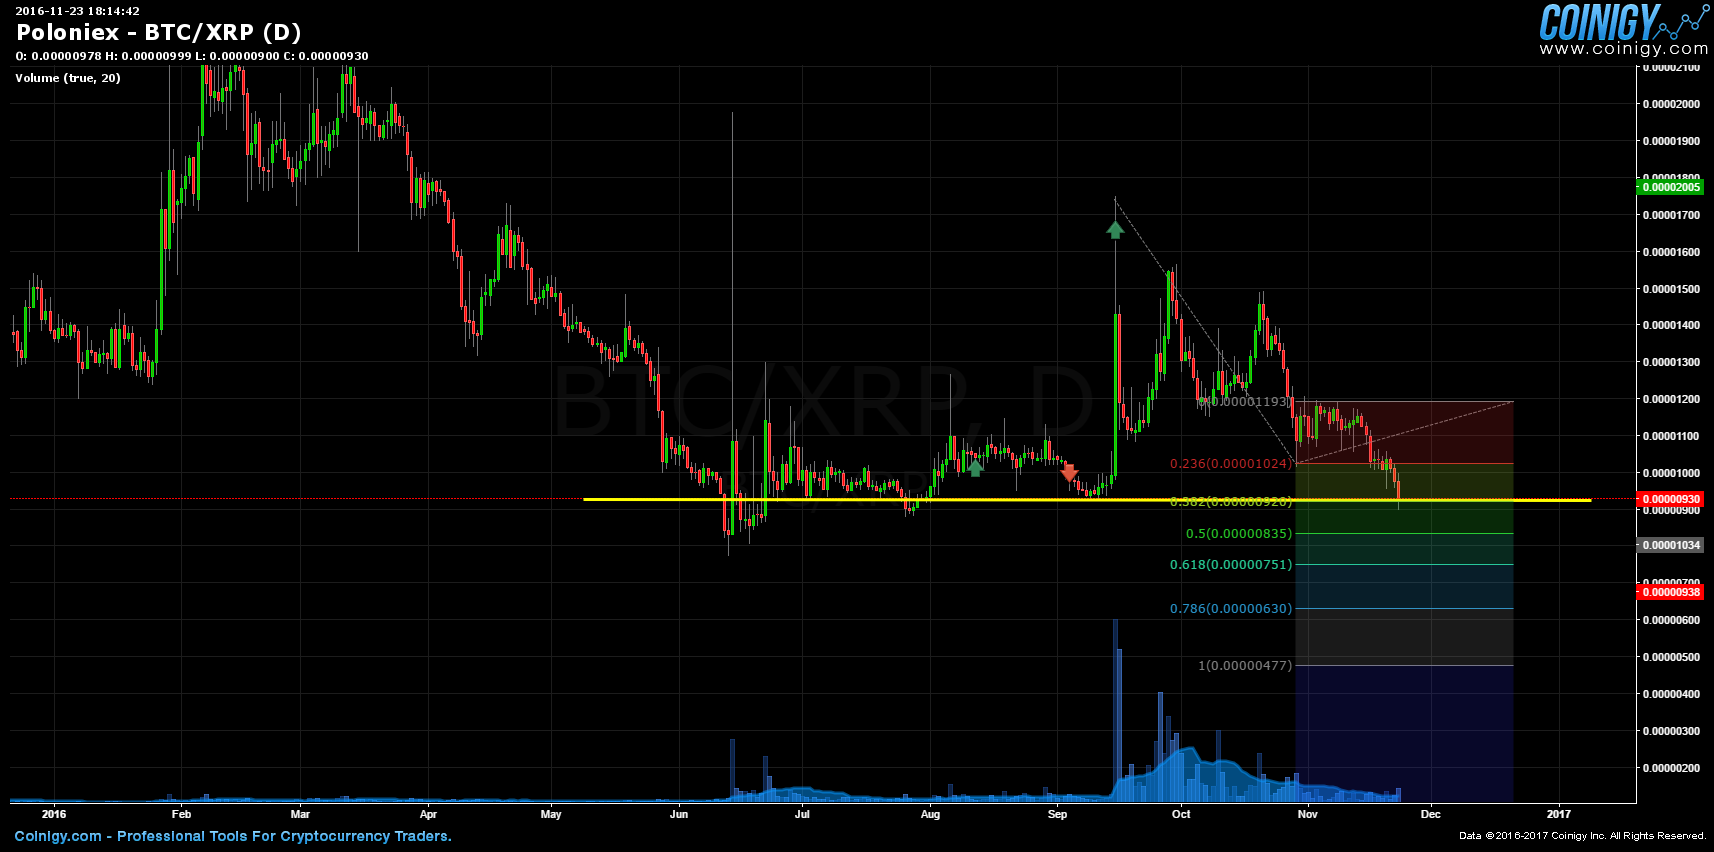Click the OHLC values line under the title
This screenshot has width=1714, height=852.
click(192, 56)
